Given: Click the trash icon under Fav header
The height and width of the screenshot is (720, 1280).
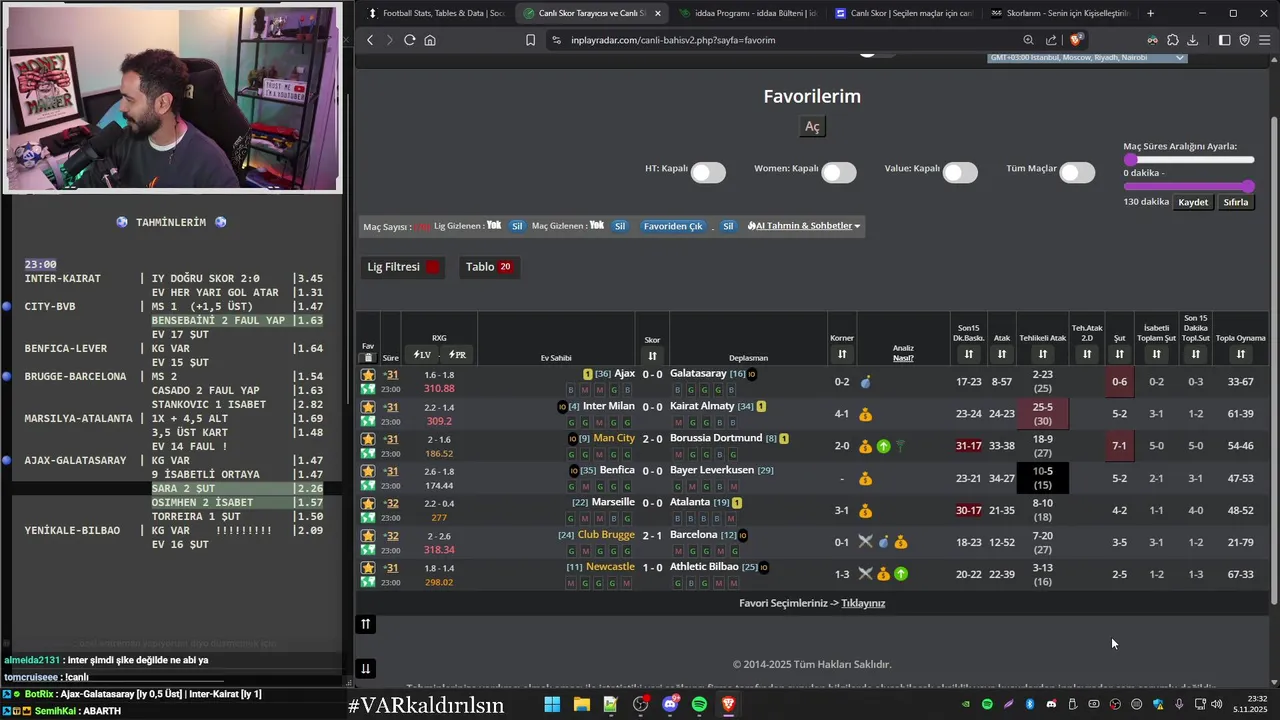Looking at the screenshot, I should click(368, 357).
